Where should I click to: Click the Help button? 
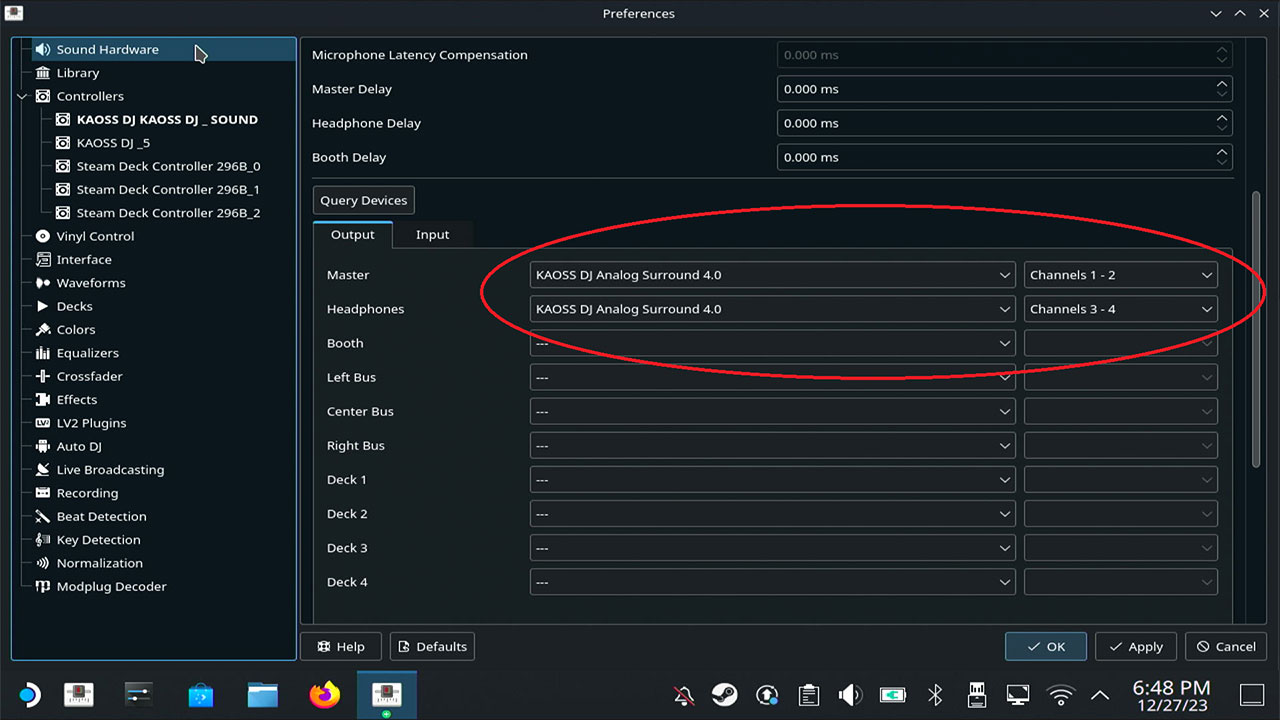[340, 646]
